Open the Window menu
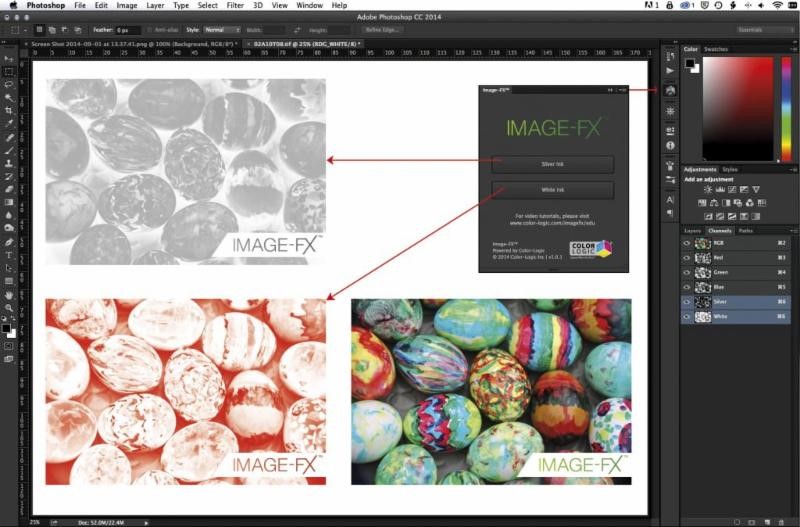Viewport: 800px width, 527px height. pyautogui.click(x=309, y=5)
